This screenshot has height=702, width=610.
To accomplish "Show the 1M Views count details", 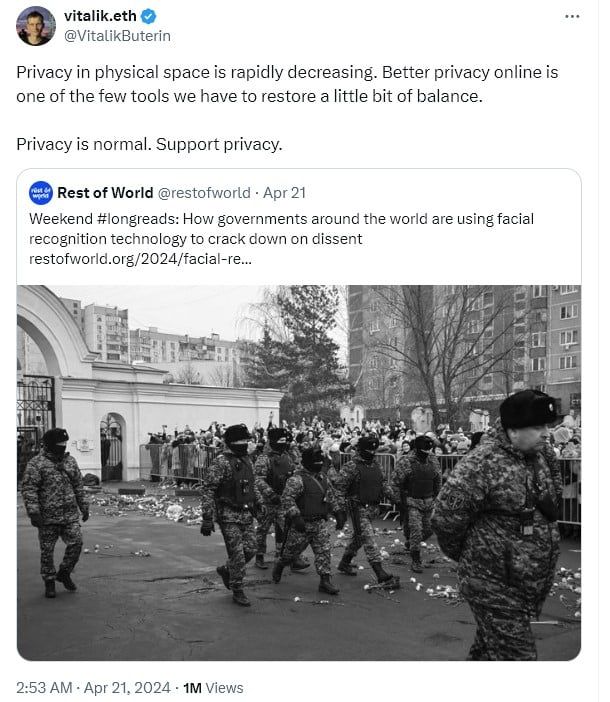I will tap(213, 688).
